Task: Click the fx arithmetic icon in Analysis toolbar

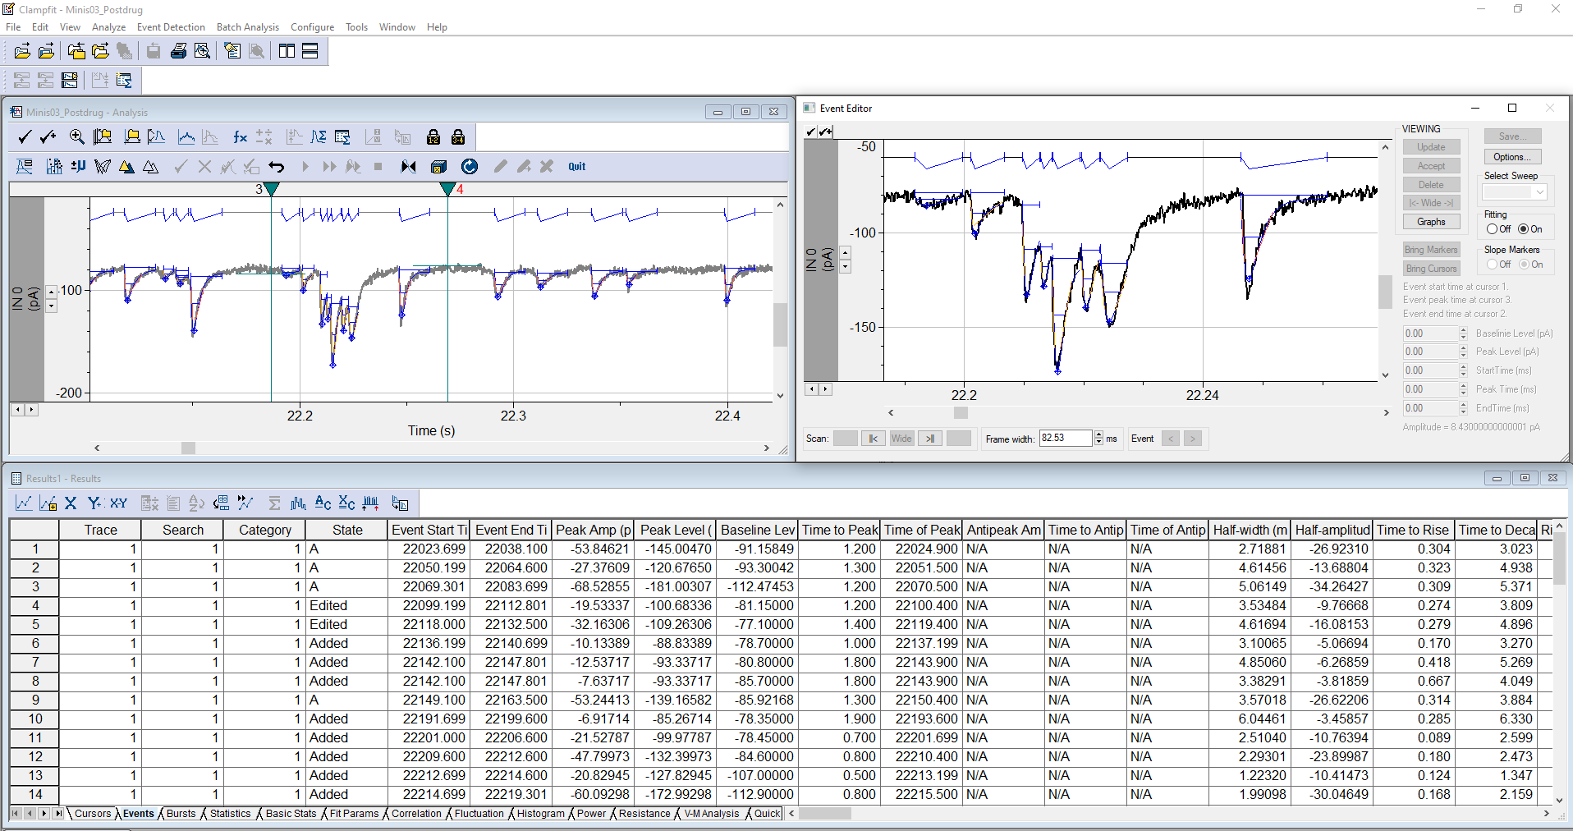Action: pos(240,137)
